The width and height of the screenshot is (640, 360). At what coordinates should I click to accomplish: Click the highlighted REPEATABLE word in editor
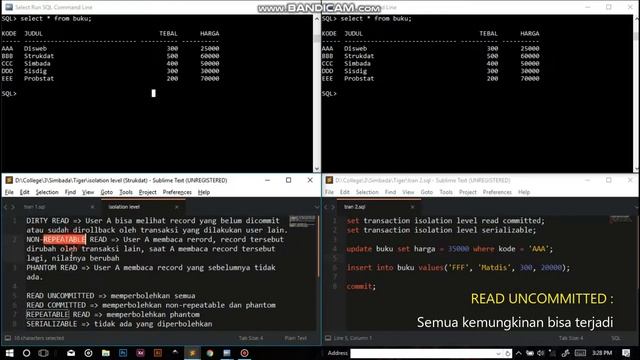[x=64, y=239]
